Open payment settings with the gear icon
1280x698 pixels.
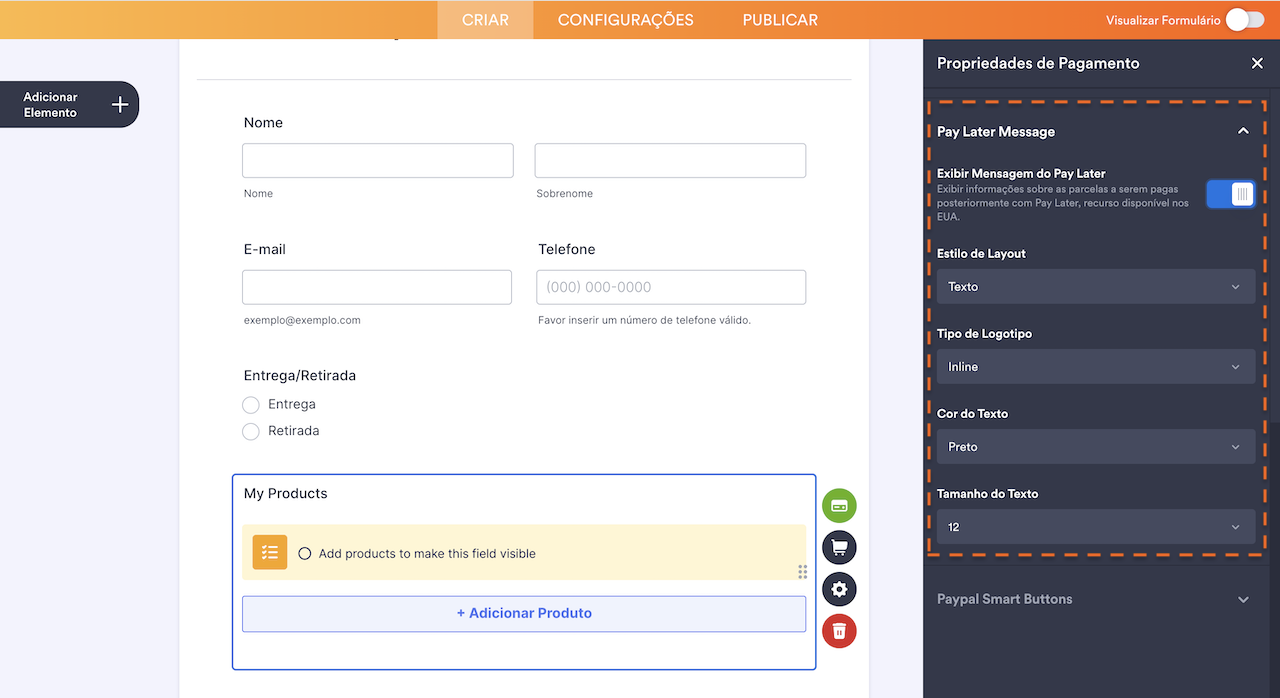tap(839, 589)
